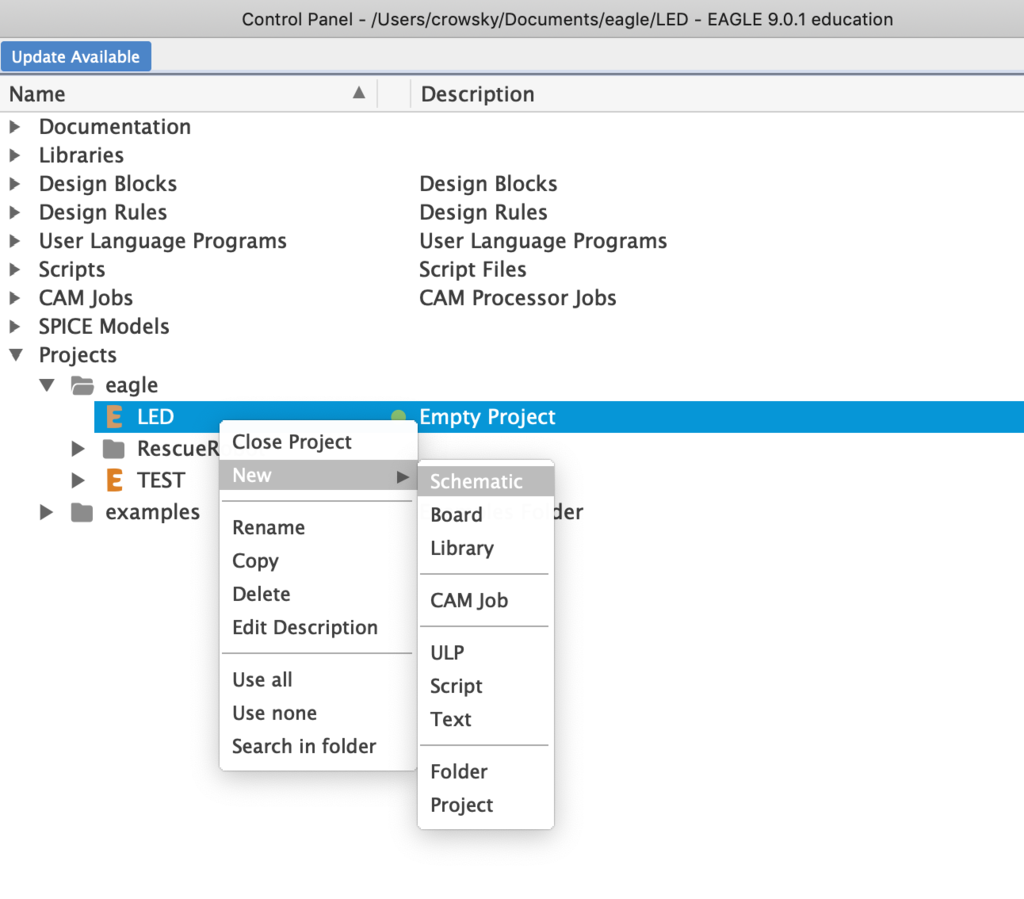Select Rename in the context menu

click(319, 528)
